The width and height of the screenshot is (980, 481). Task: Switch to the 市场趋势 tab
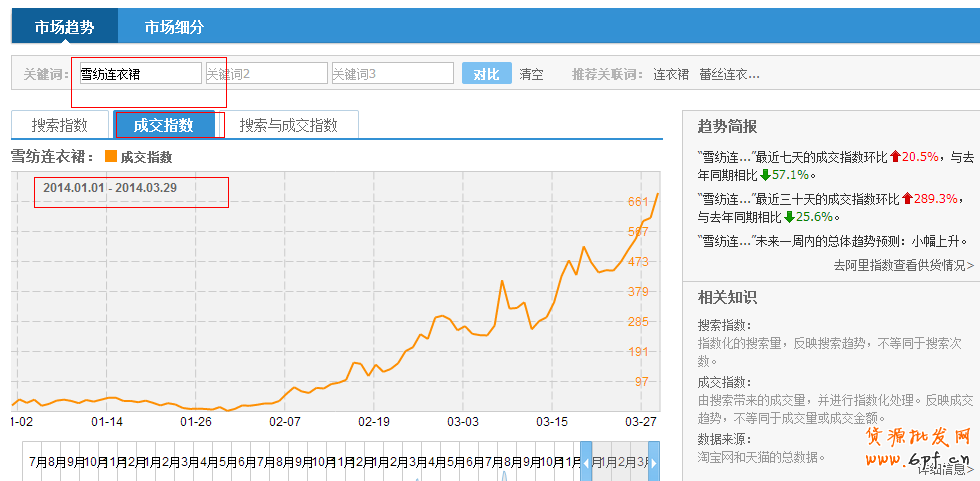pyautogui.click(x=64, y=27)
